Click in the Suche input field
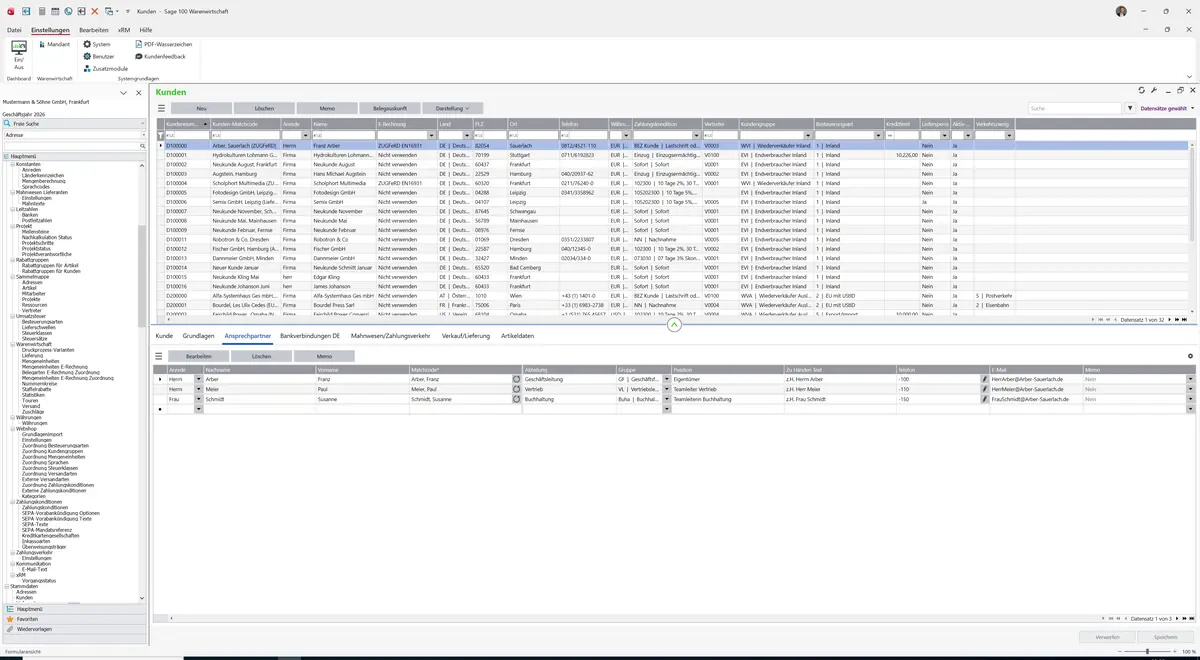This screenshot has width=1200, height=660. click(1076, 108)
